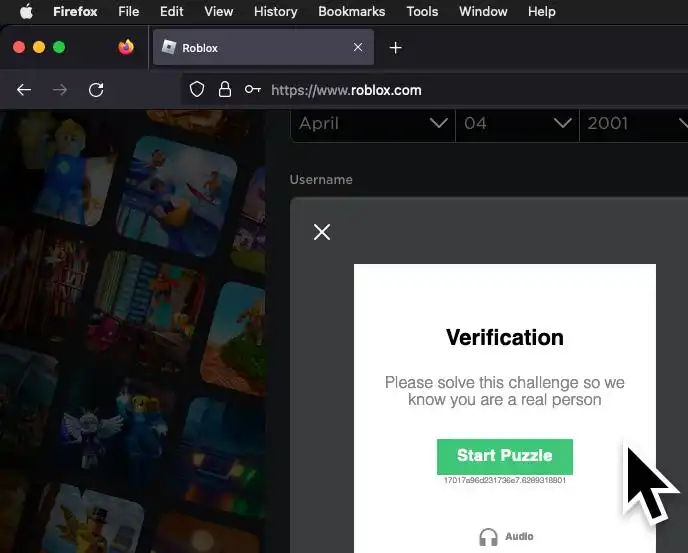
Task: Open a new tab with the plus button
Action: point(395,47)
